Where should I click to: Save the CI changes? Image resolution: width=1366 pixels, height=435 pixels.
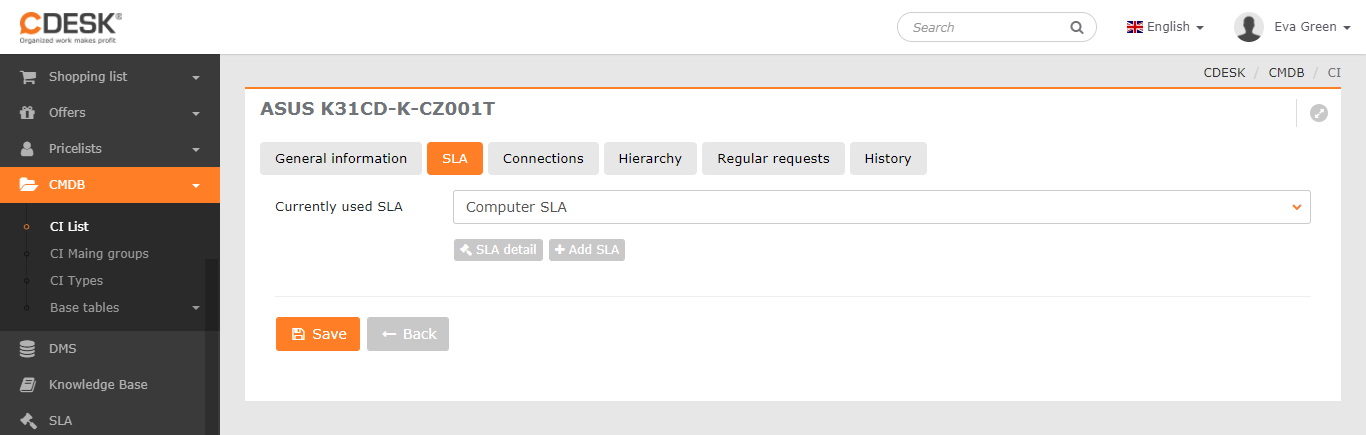click(318, 334)
